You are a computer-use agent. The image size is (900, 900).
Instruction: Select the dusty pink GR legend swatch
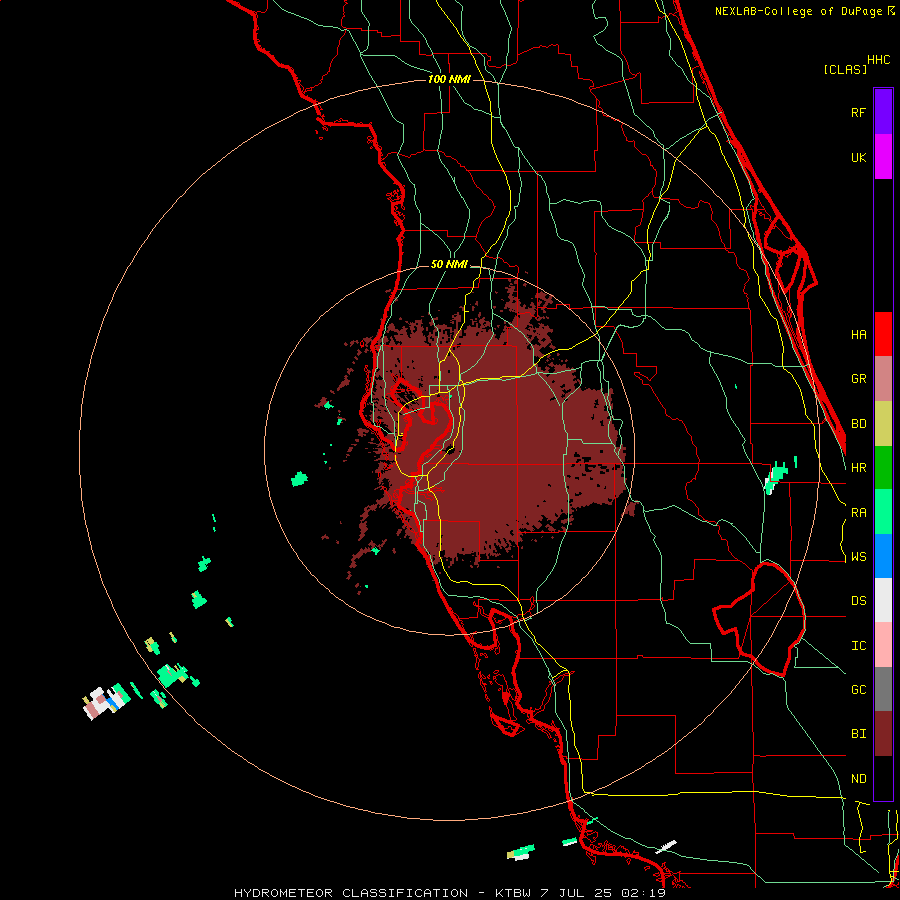[883, 379]
